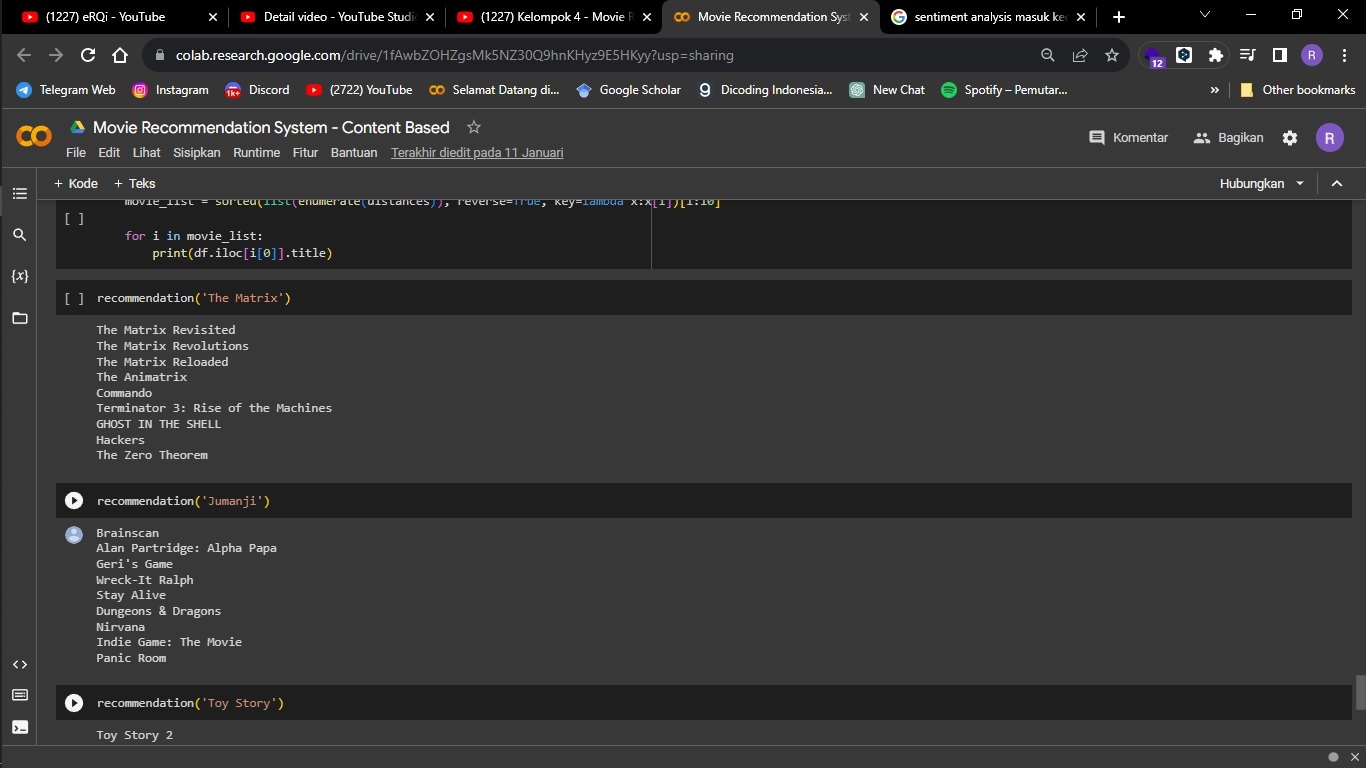Open the table of contents sidebar icon
Screen dimensions: 1366x768
[20, 193]
